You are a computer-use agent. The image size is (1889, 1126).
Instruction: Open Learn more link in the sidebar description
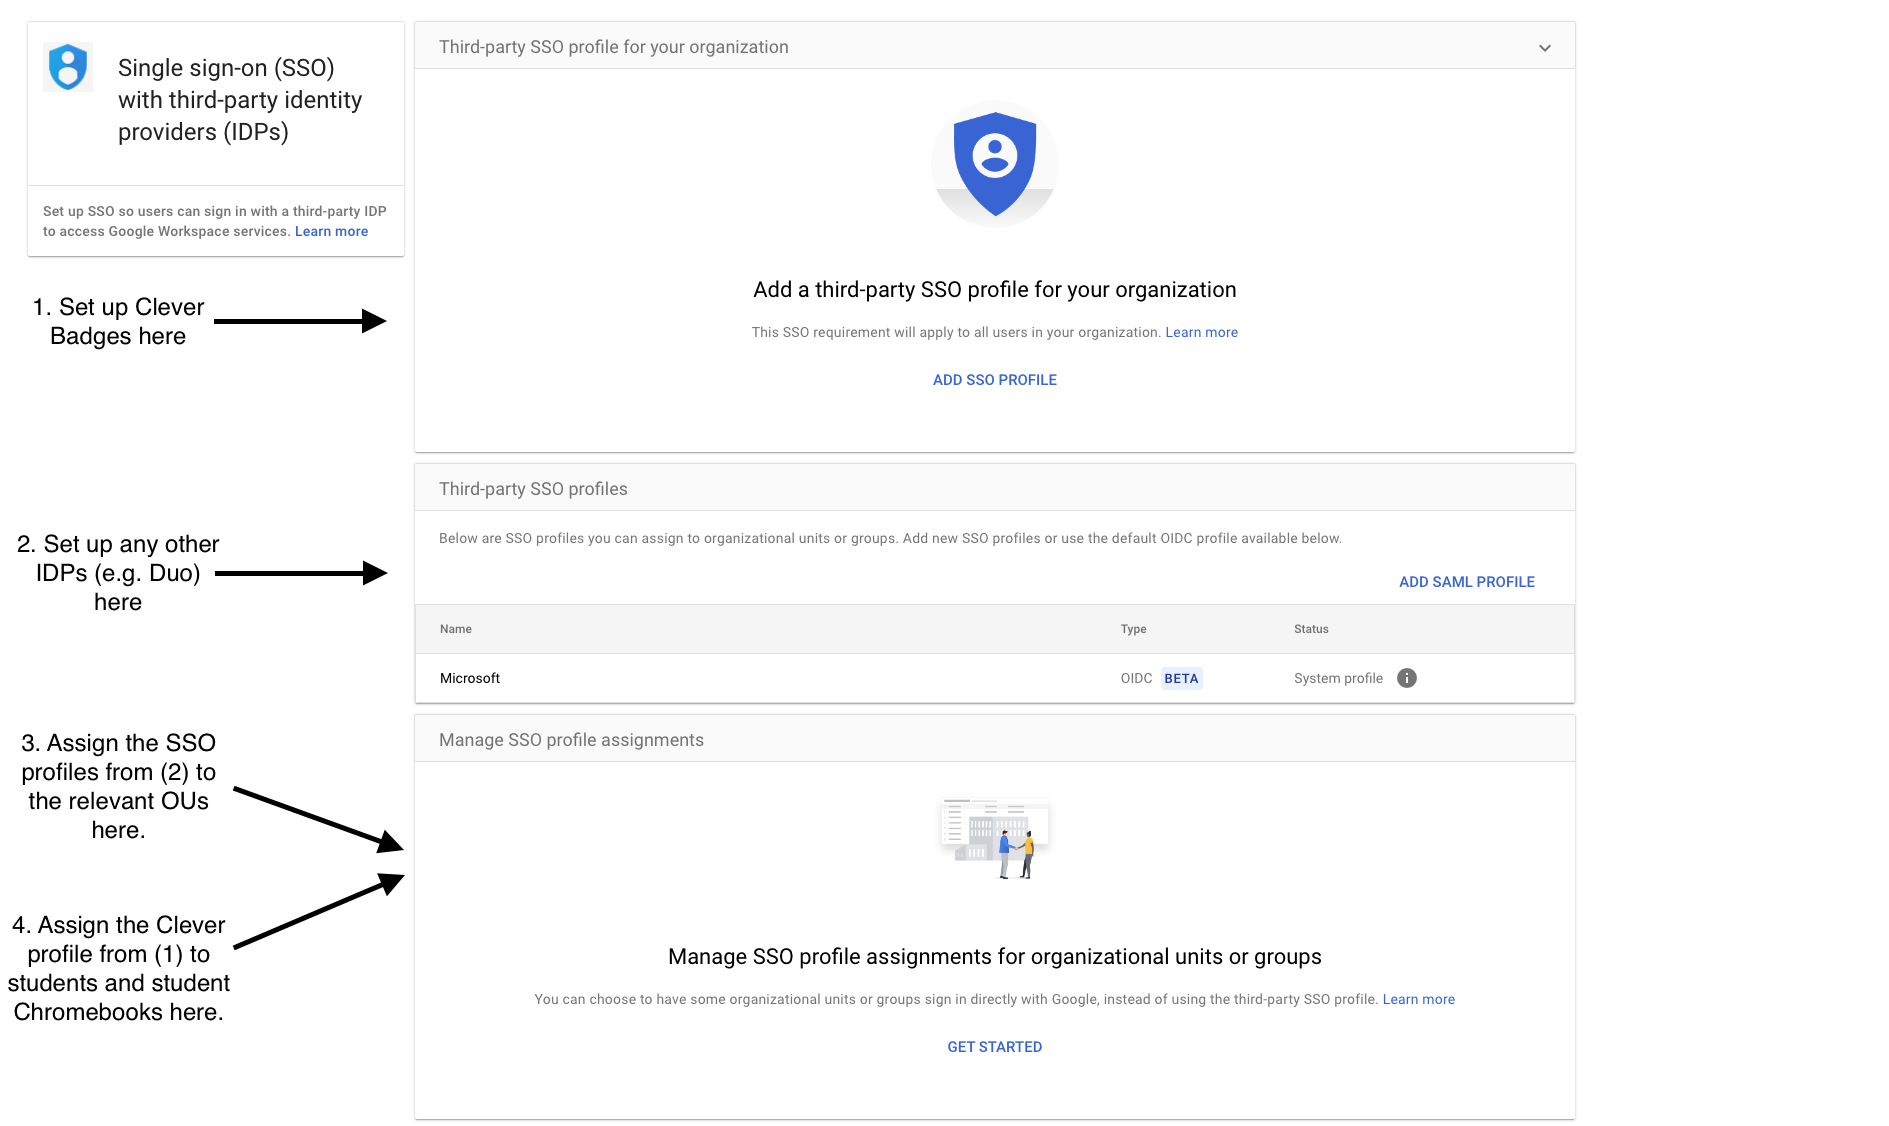click(x=330, y=231)
